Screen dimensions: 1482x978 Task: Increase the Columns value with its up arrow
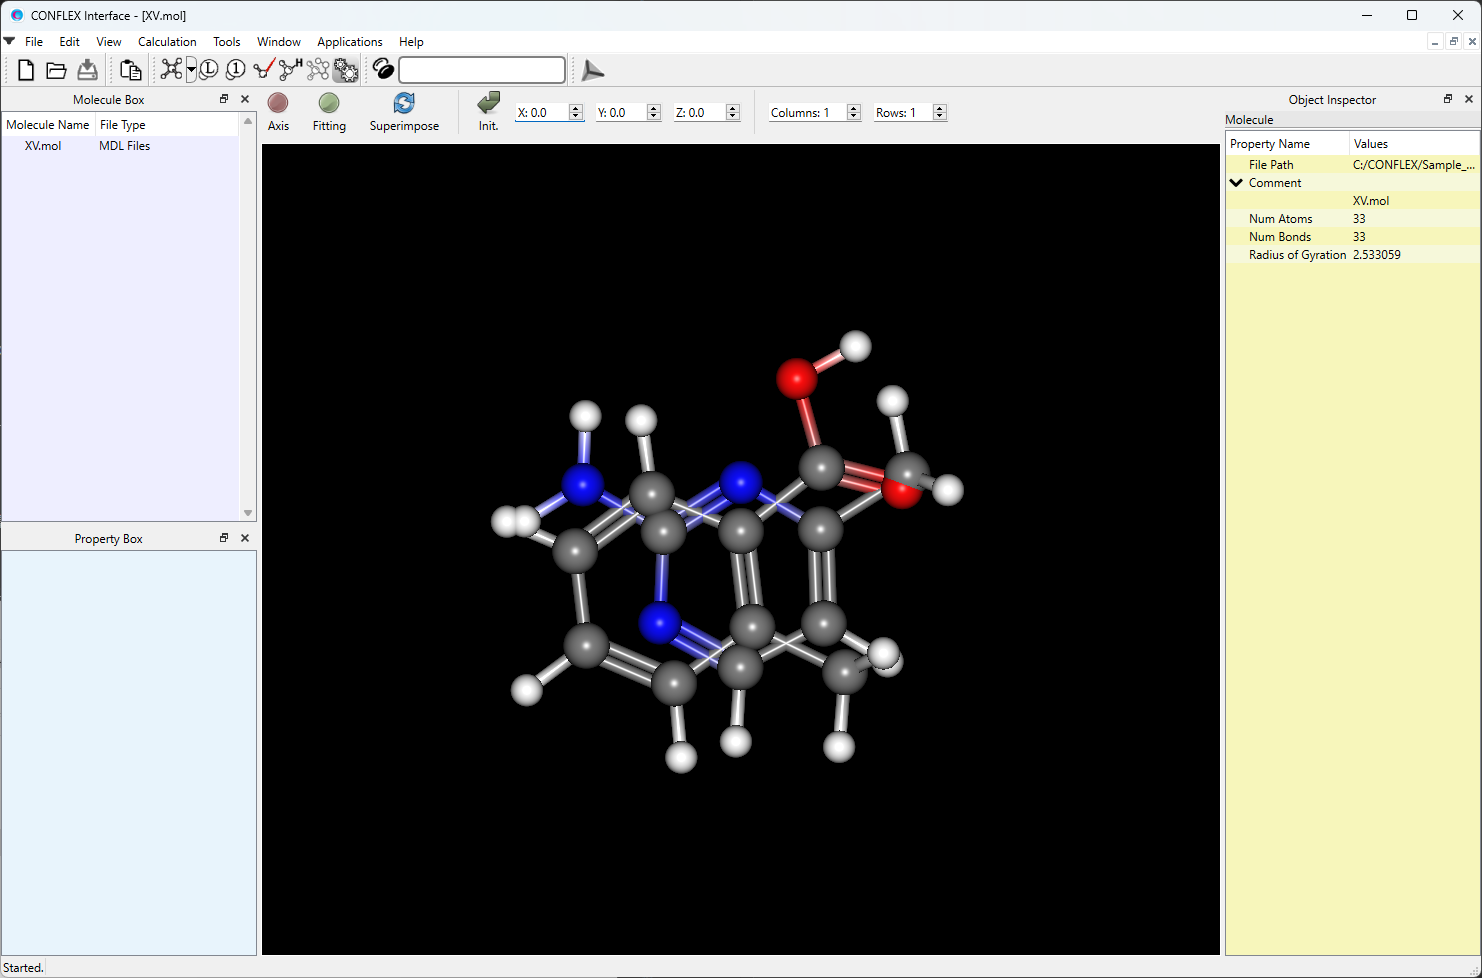(854, 108)
